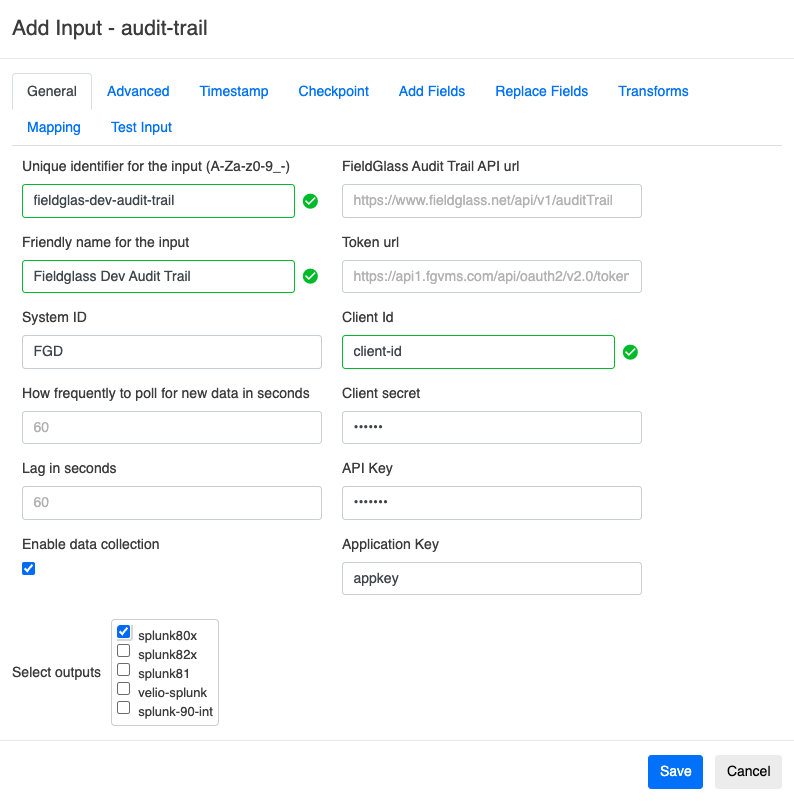Open the Timestamp tab

pyautogui.click(x=234, y=91)
